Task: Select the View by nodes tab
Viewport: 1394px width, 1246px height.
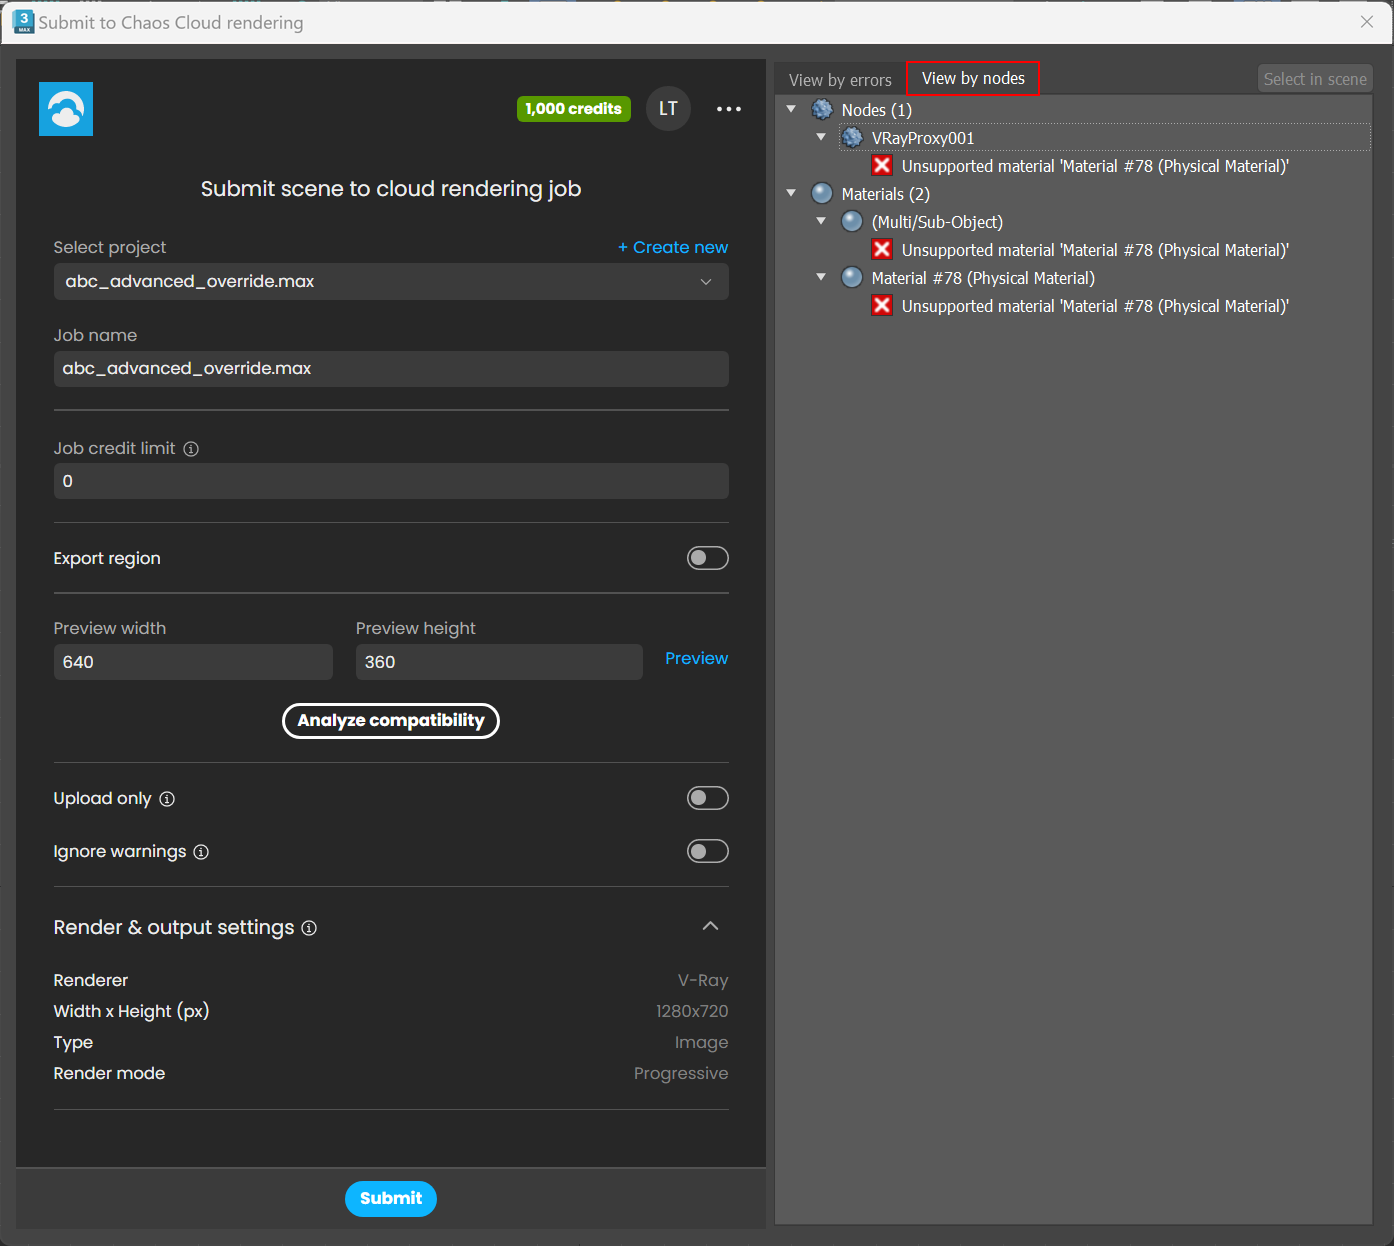Action: pos(972,77)
